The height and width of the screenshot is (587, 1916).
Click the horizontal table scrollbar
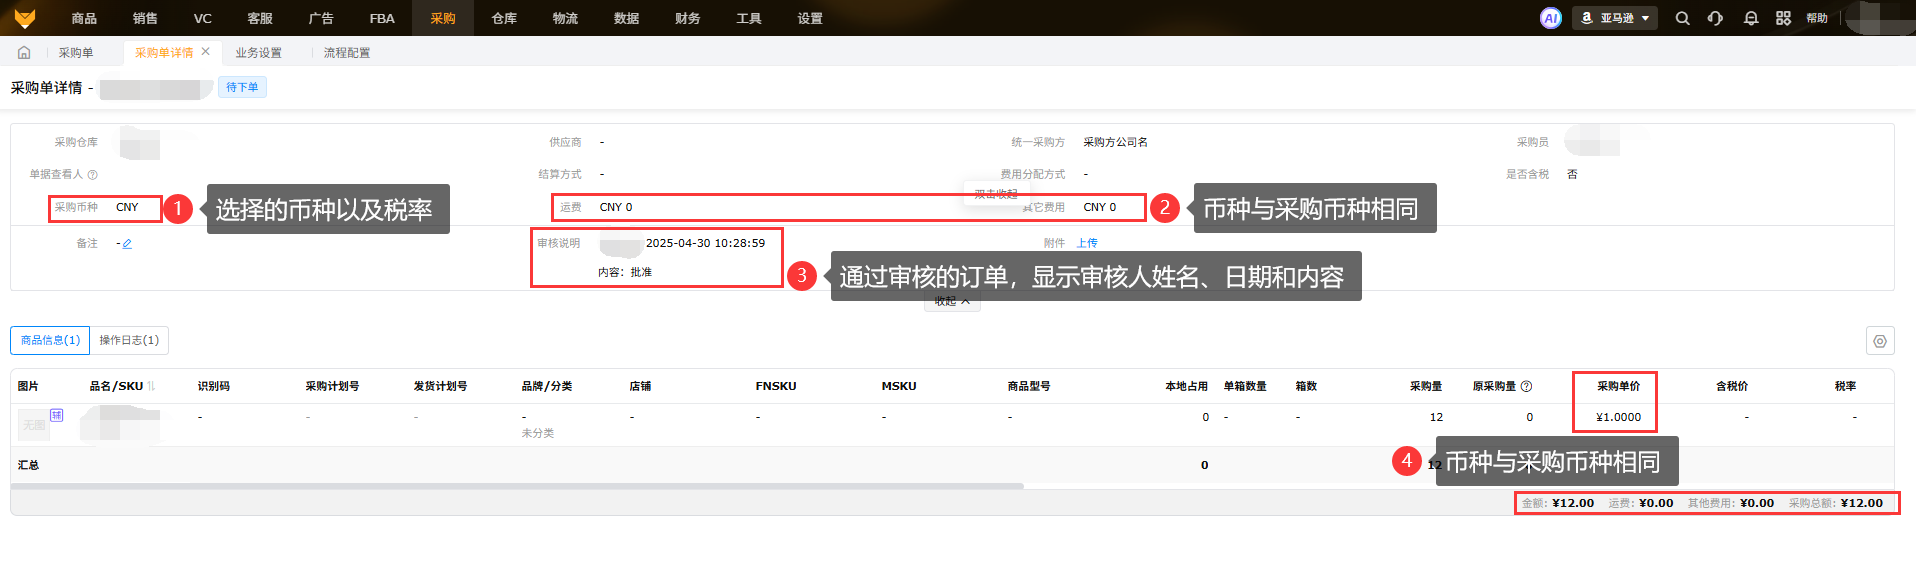click(517, 486)
